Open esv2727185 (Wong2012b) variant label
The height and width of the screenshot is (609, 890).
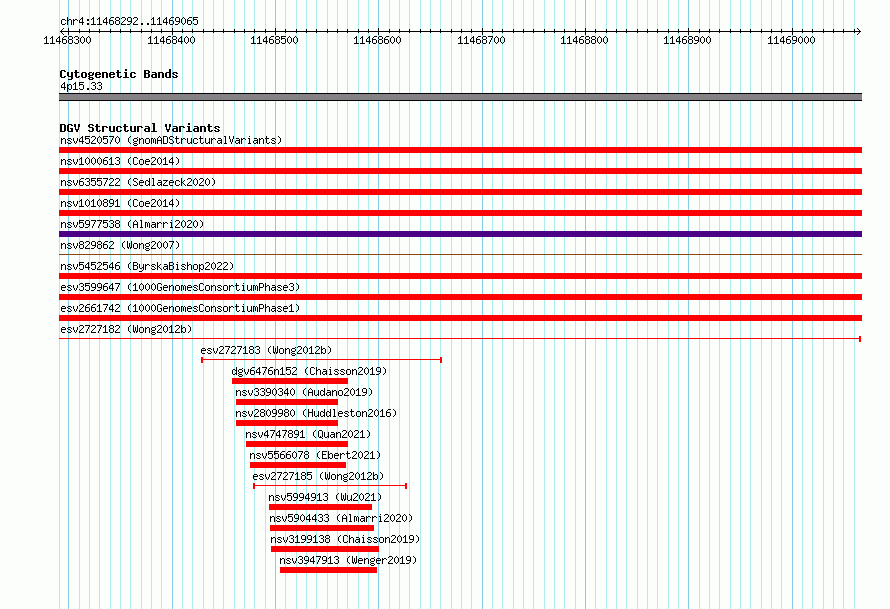pos(318,476)
